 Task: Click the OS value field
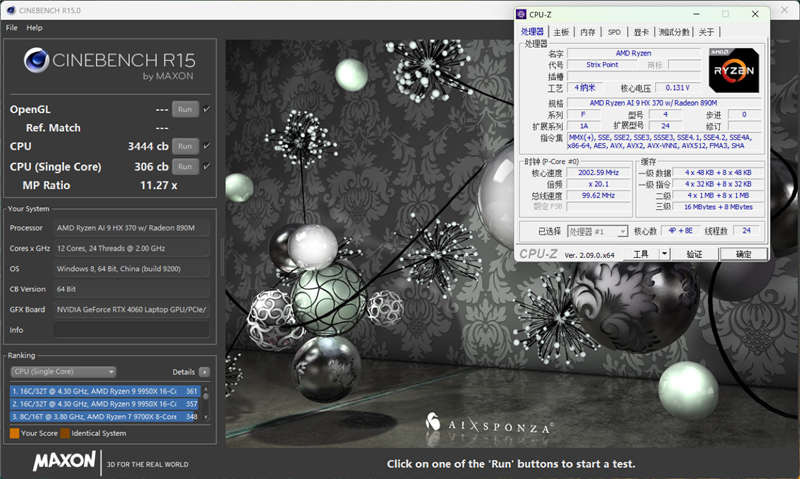pos(132,268)
